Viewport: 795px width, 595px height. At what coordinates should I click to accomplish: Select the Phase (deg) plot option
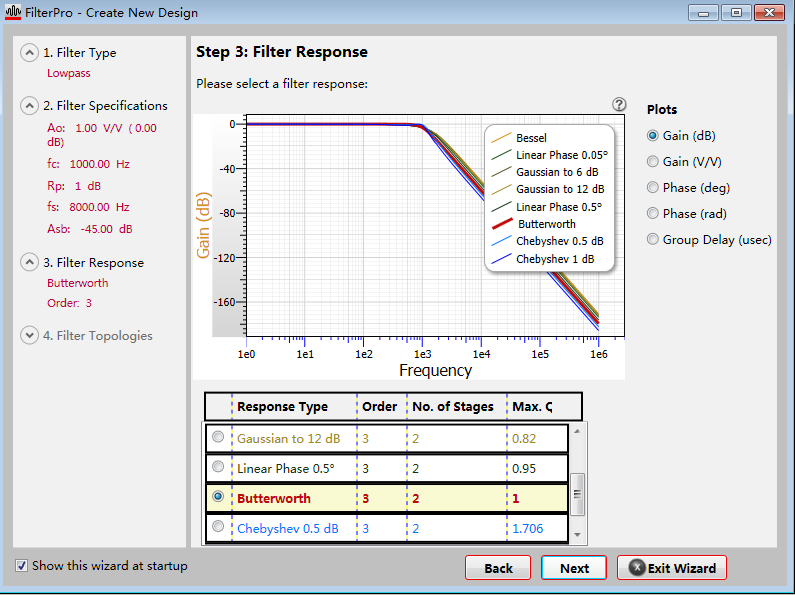(653, 188)
